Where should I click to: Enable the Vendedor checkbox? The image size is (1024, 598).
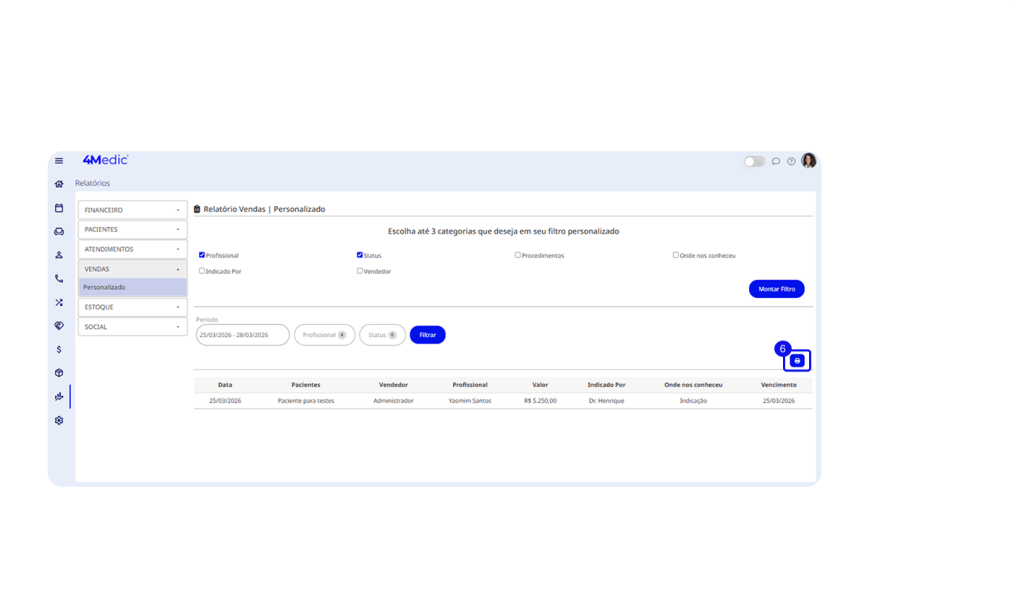[x=360, y=271]
